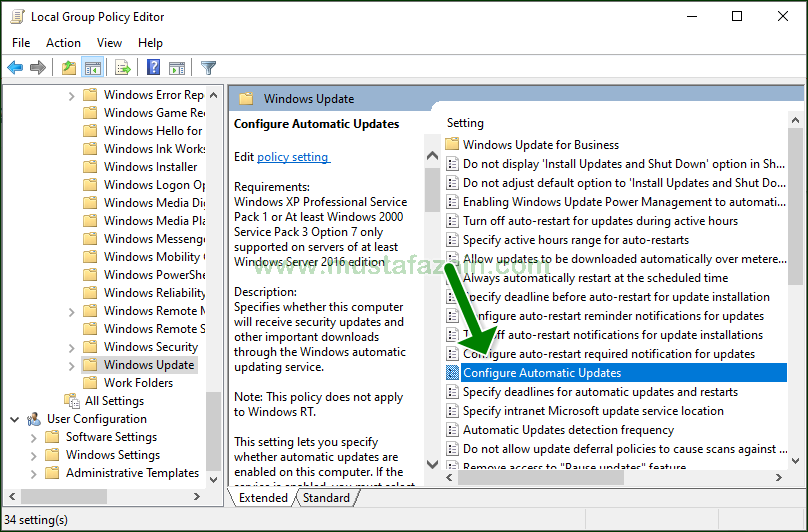Click the User Configuration node icon
The width and height of the screenshot is (808, 532).
click(x=34, y=419)
